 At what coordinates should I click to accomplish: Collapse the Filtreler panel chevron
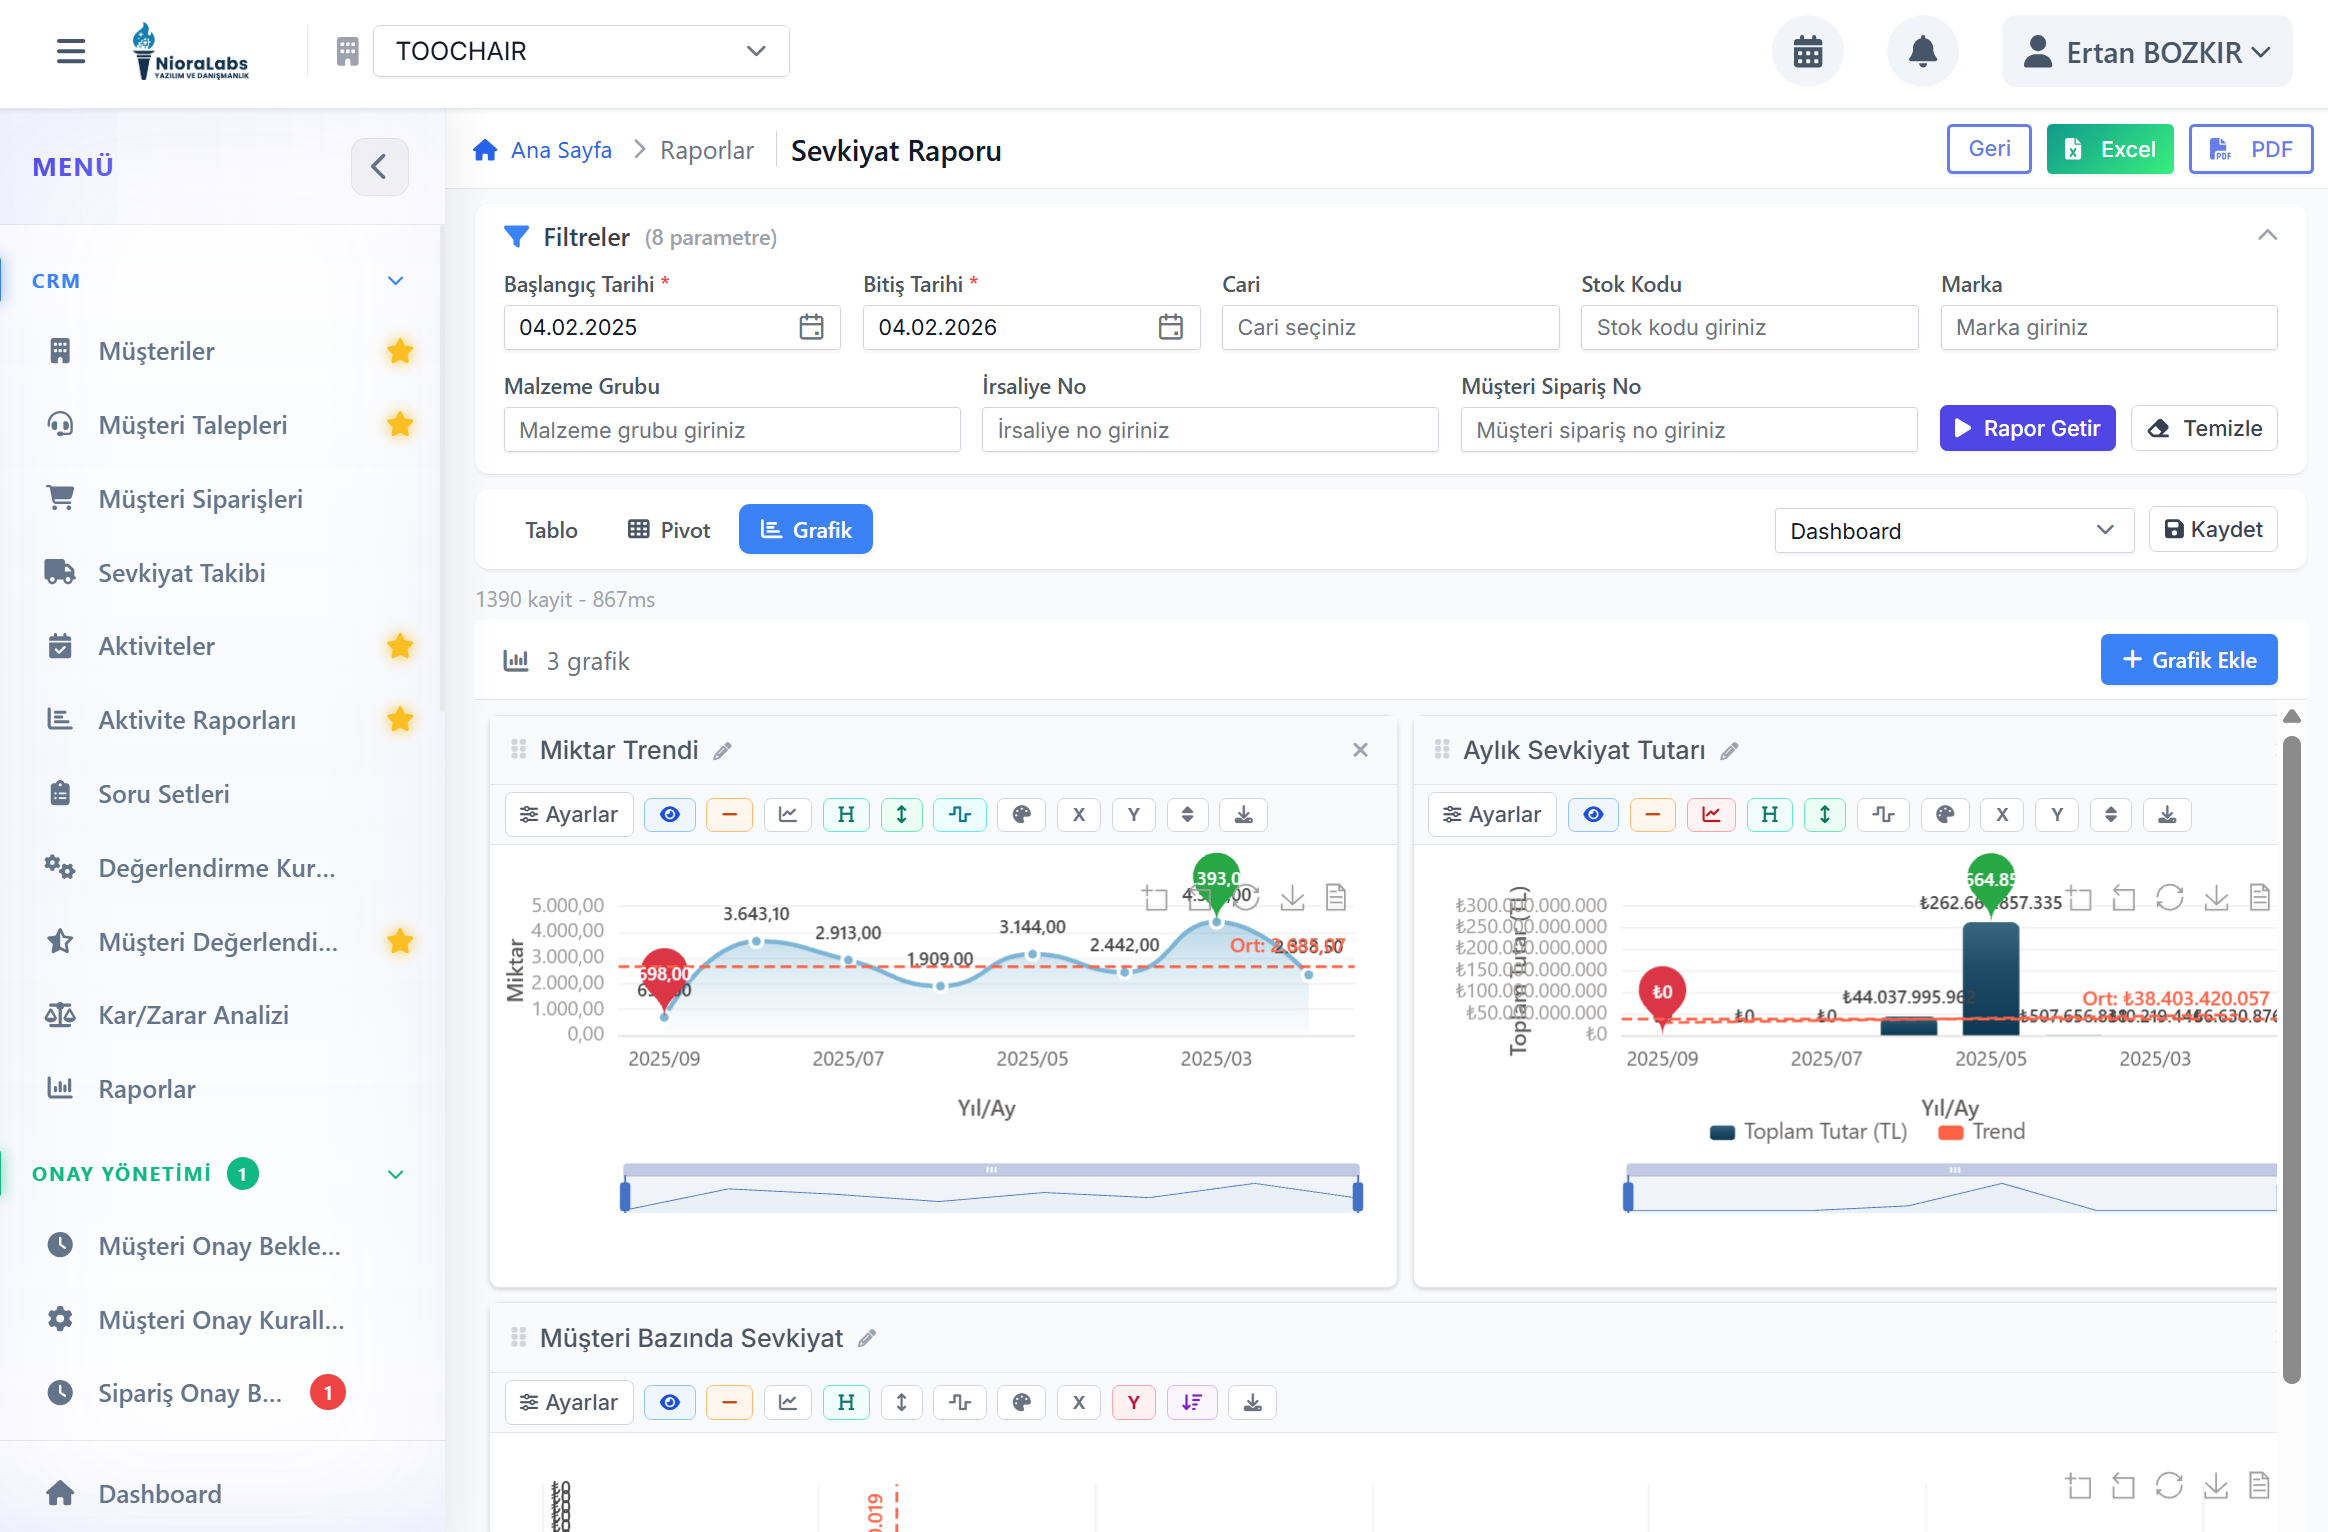(x=2267, y=236)
